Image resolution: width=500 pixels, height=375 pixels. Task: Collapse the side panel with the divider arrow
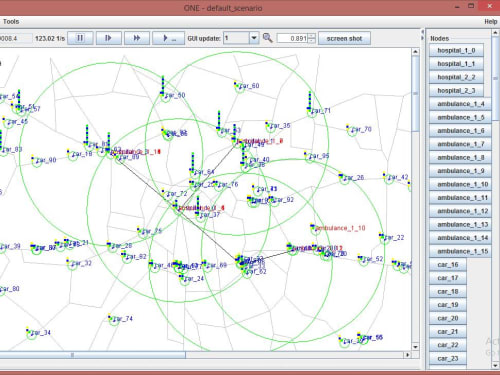click(x=422, y=39)
